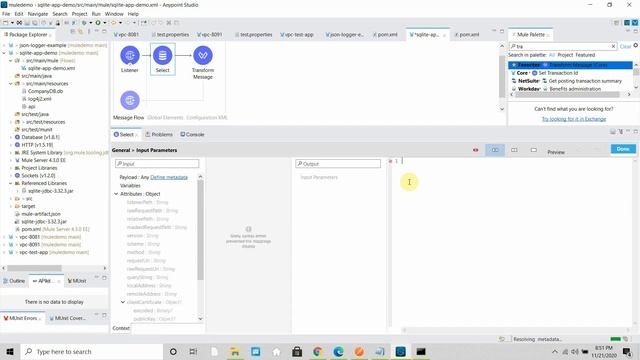The height and width of the screenshot is (360, 640).
Task: Collapse the src/main/mule folder
Action: click(x=11, y=61)
